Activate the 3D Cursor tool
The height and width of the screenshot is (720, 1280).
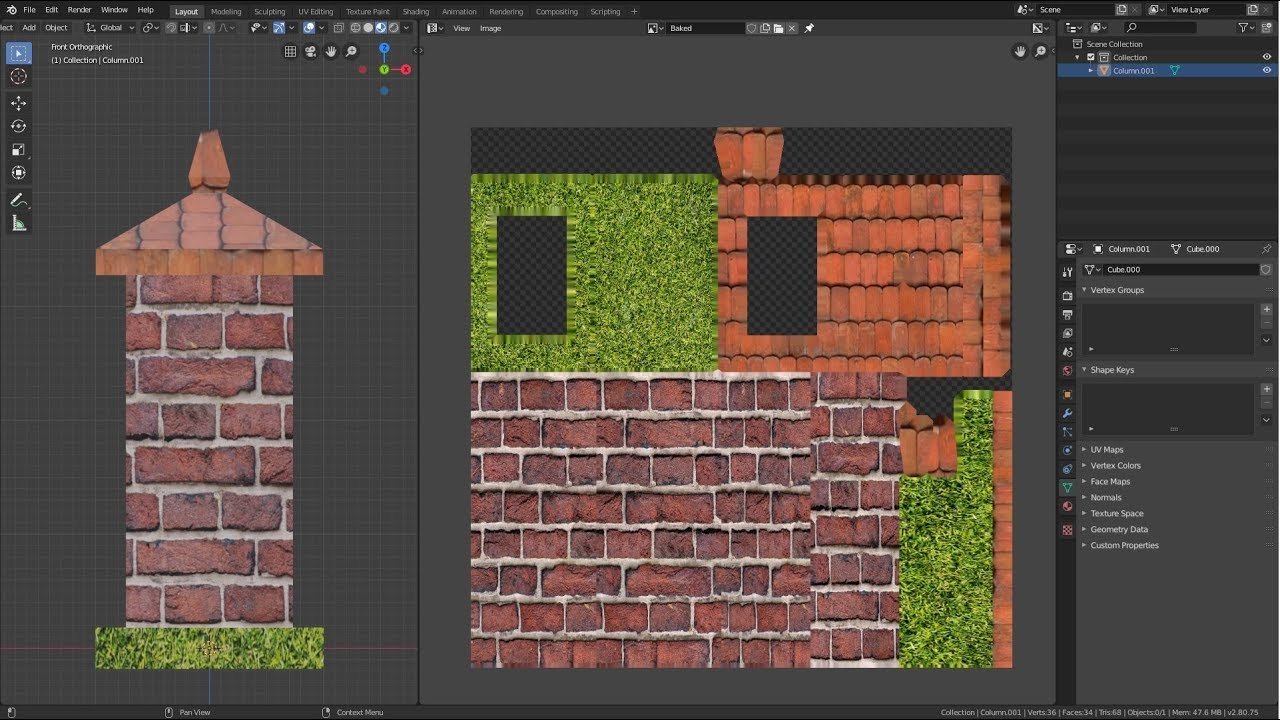(x=18, y=76)
